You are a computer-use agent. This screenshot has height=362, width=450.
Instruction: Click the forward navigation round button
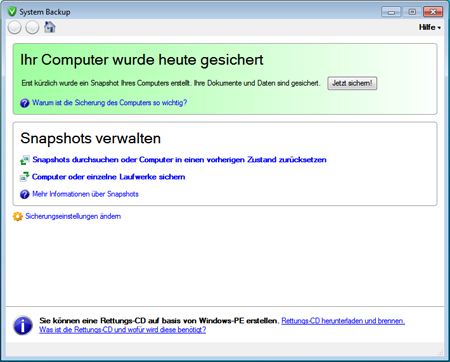[x=32, y=27]
